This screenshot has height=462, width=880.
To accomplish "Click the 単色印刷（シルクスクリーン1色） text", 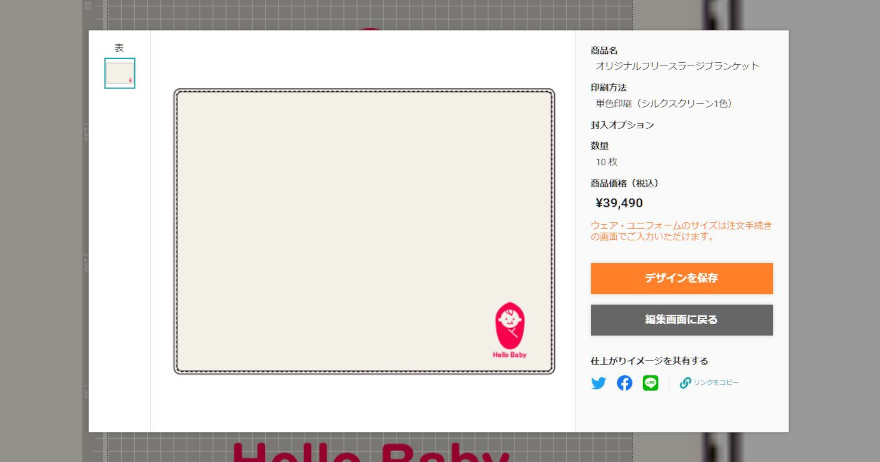I will (664, 103).
